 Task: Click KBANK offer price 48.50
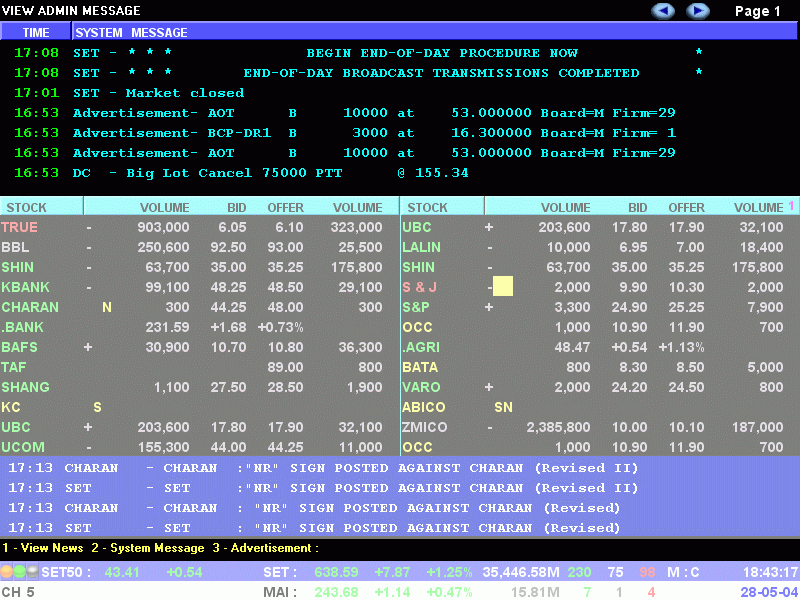click(285, 287)
